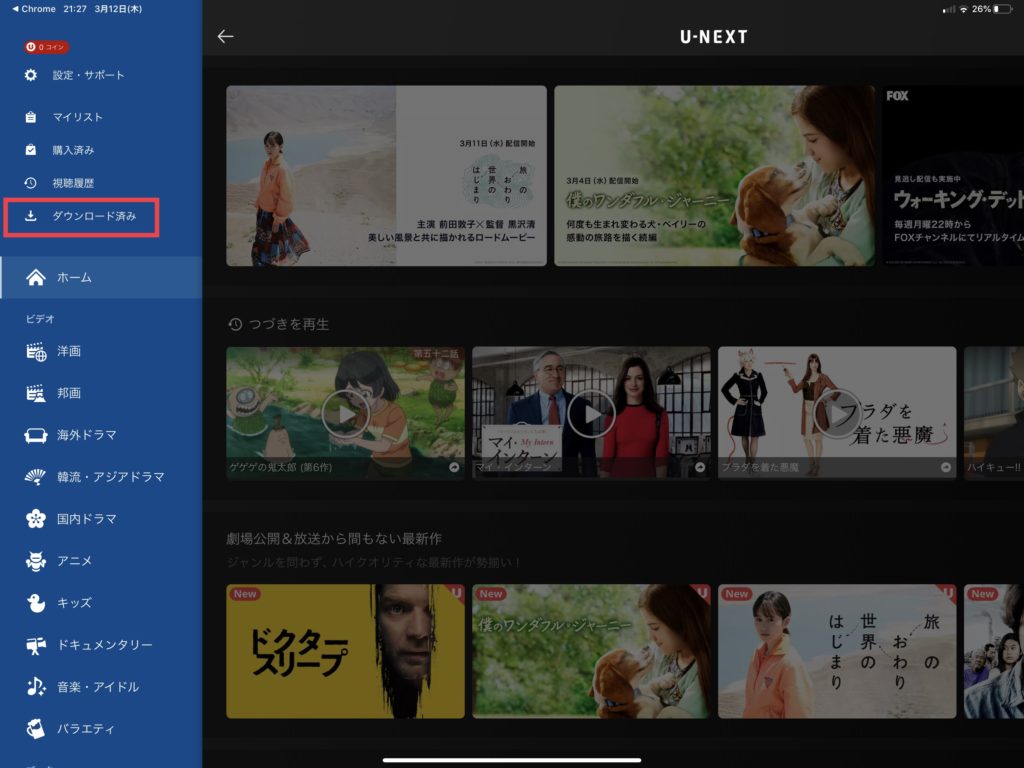Tap the 邦画 clapperboard icon
1024x768 pixels.
point(36,393)
